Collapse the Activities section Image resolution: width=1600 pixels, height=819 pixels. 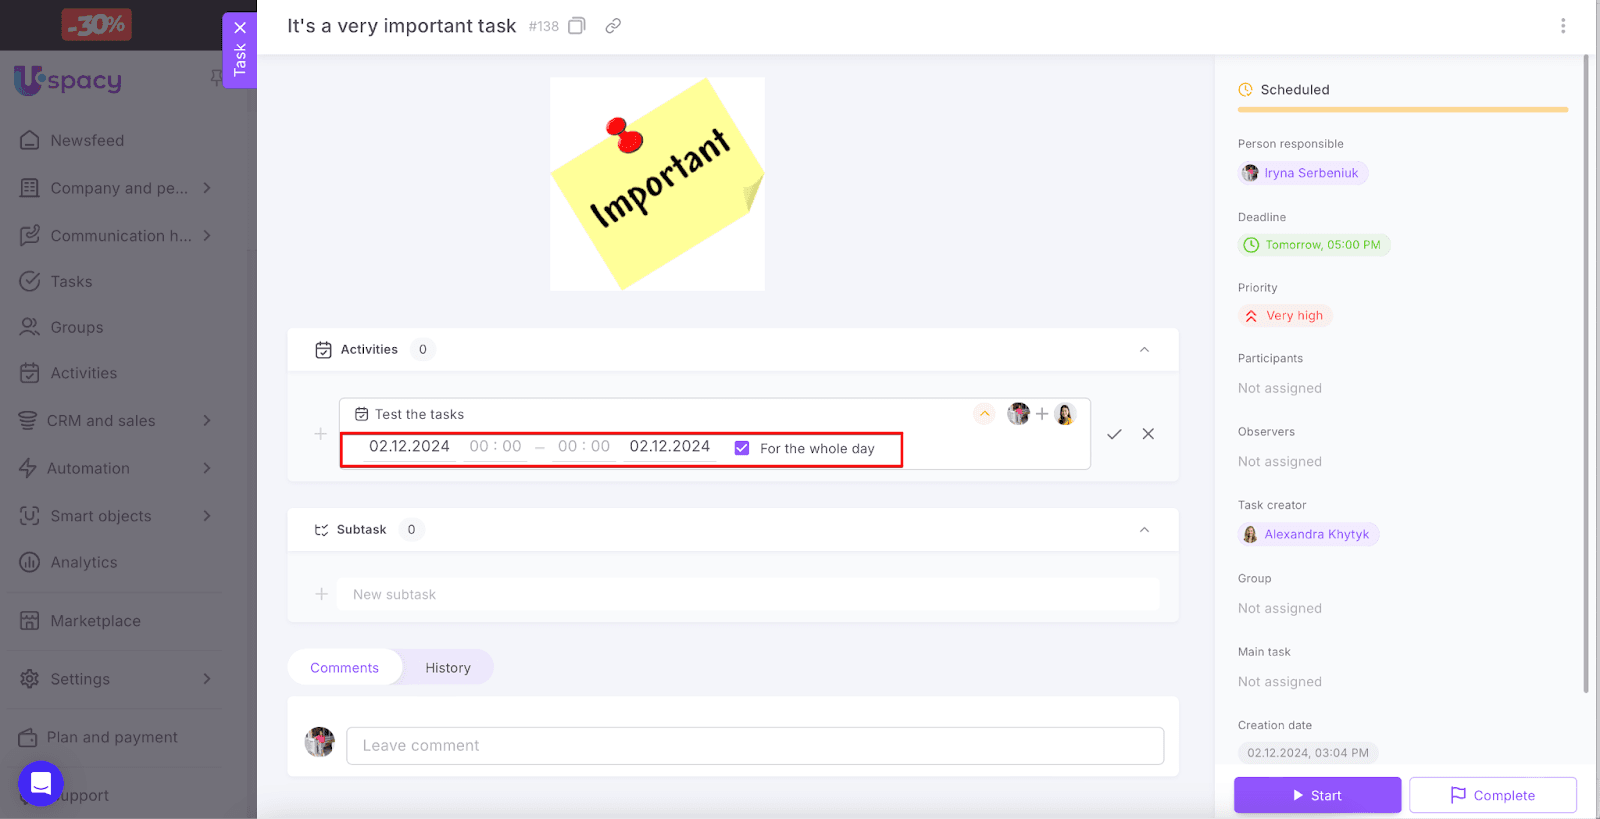coord(1144,350)
